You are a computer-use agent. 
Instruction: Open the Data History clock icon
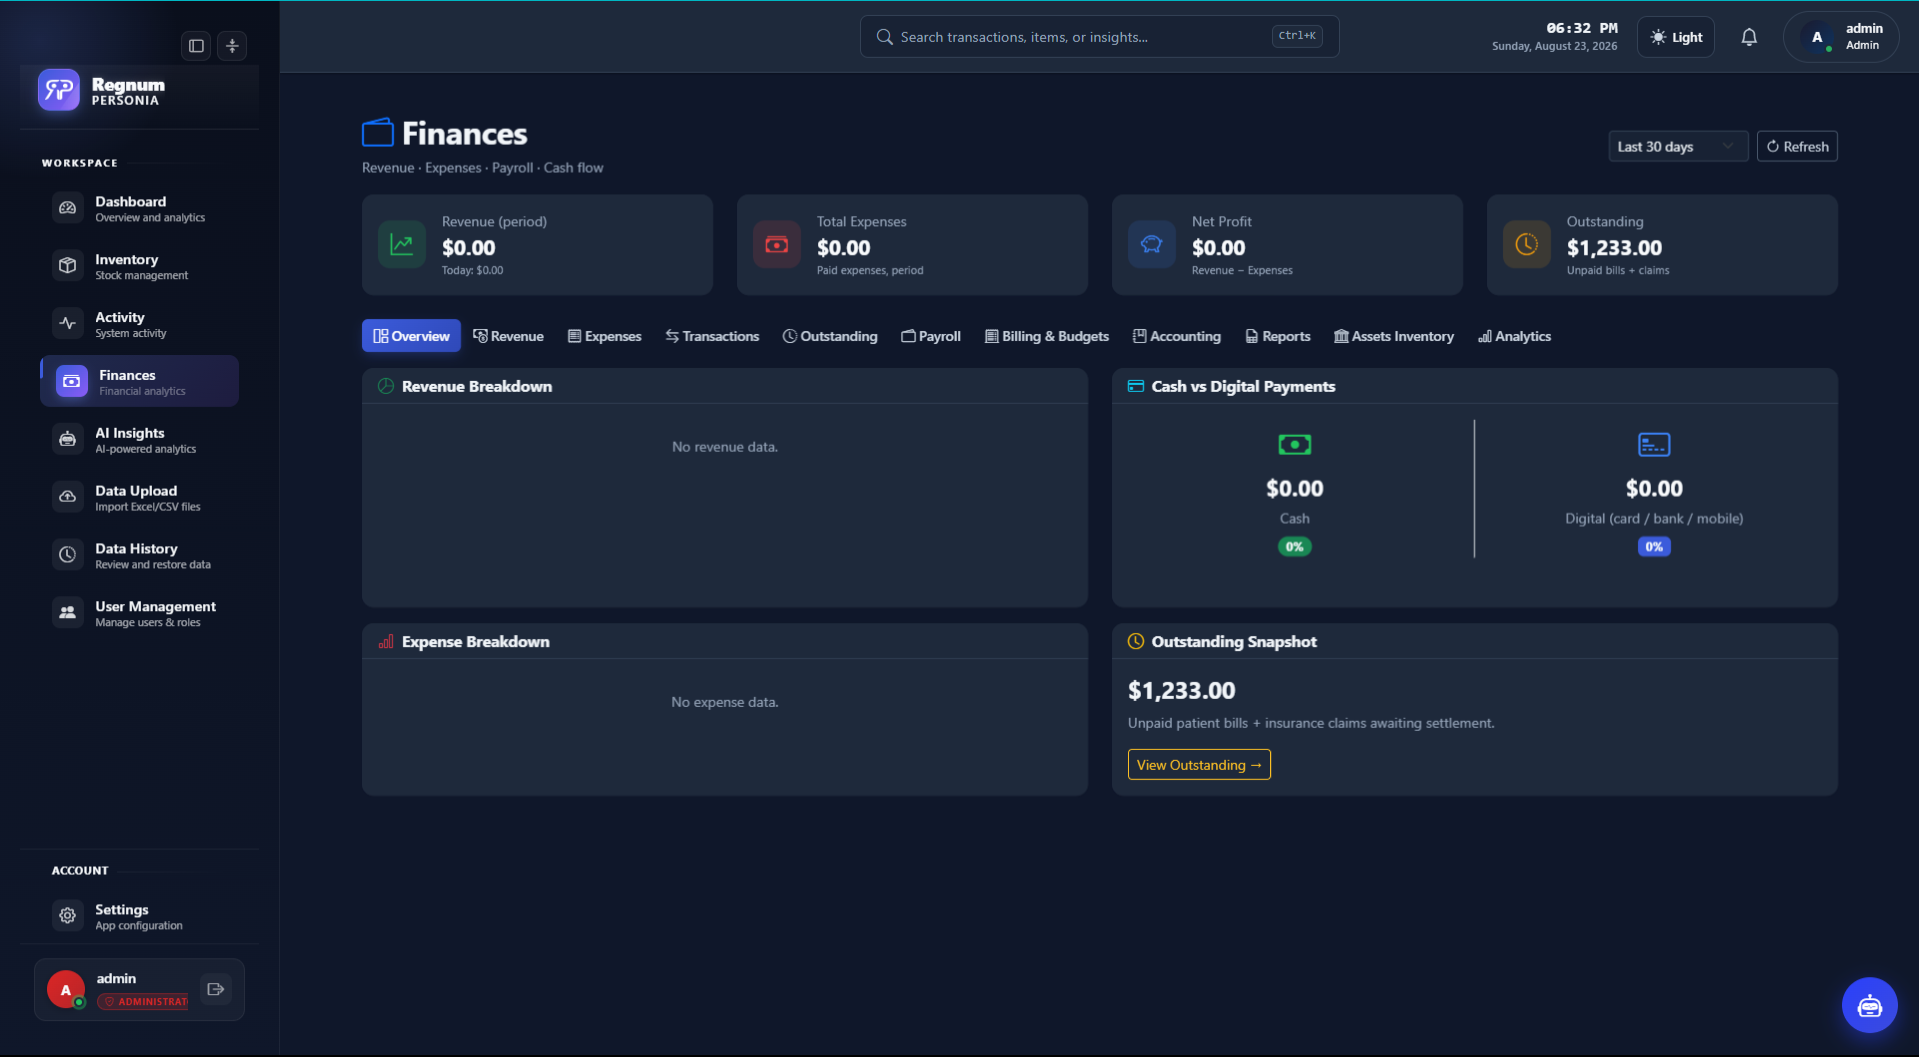[x=67, y=555]
